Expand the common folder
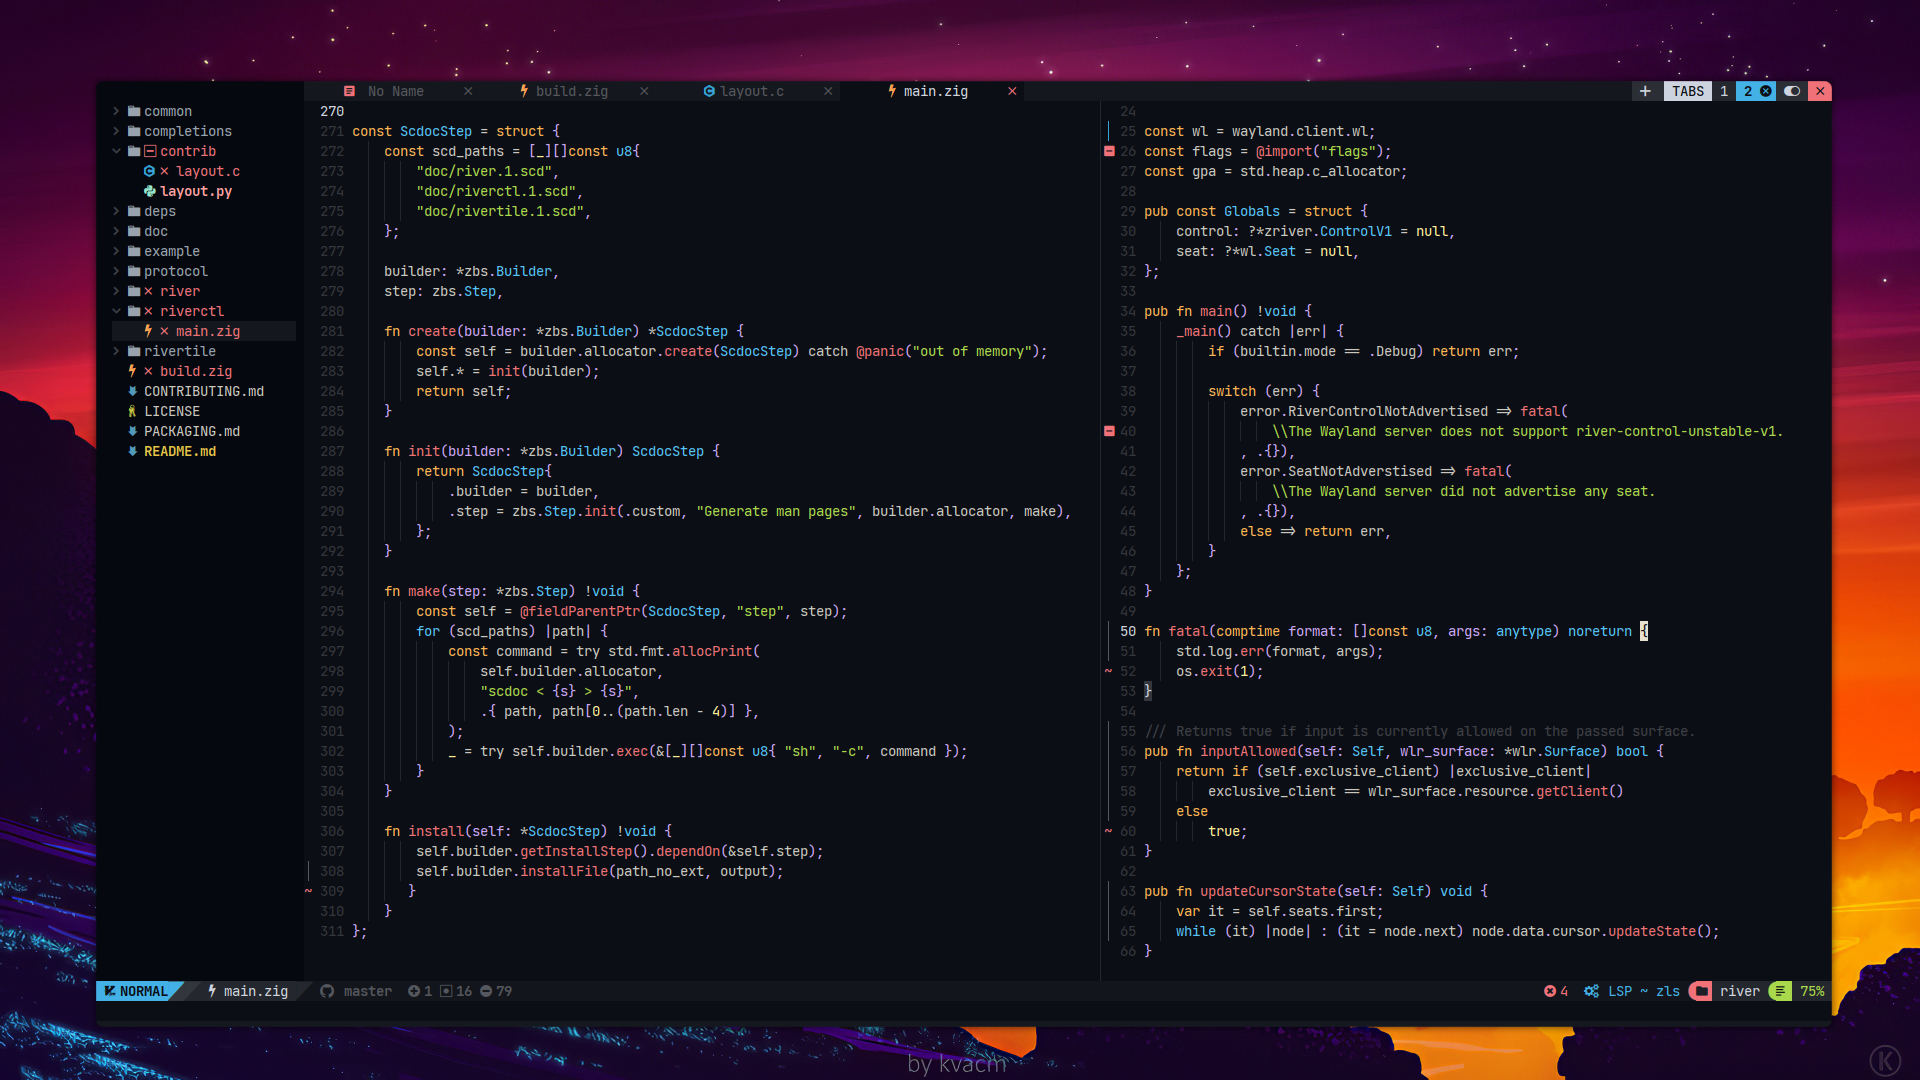1920x1080 pixels. point(116,111)
